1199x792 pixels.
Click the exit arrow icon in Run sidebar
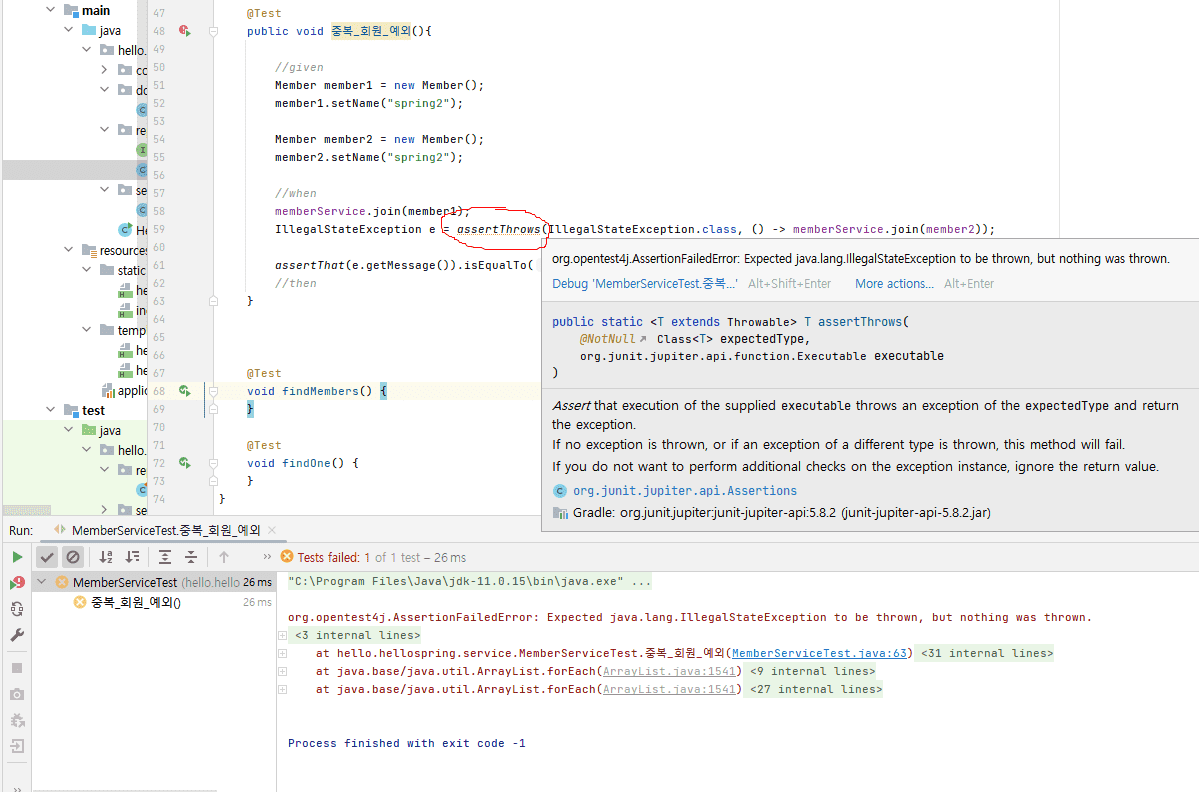click(x=17, y=746)
